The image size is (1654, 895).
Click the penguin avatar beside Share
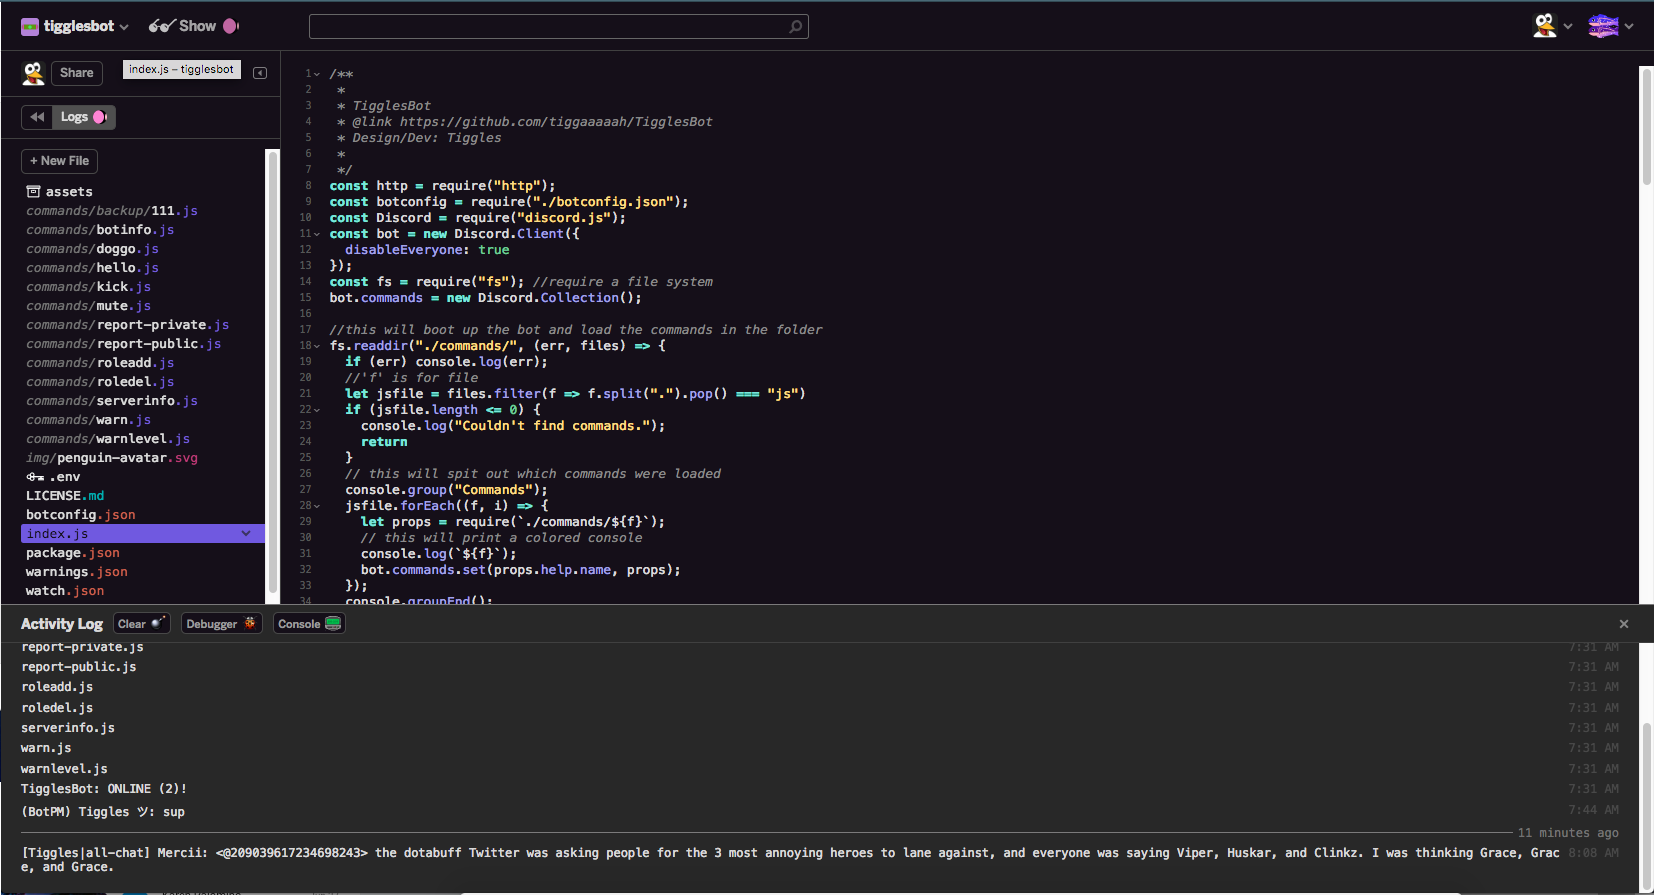pos(33,72)
